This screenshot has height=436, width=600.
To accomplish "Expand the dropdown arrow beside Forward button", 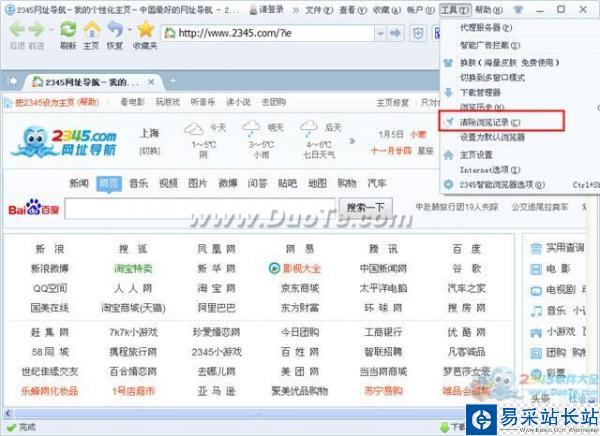I will [51, 29].
